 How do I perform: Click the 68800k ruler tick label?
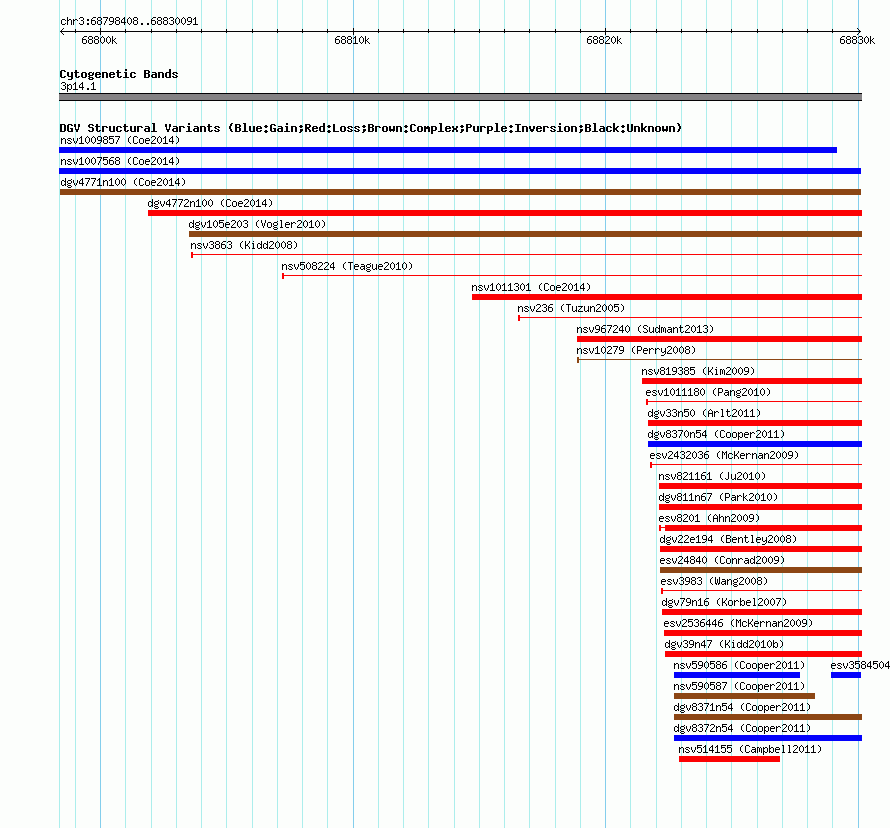click(x=99, y=40)
